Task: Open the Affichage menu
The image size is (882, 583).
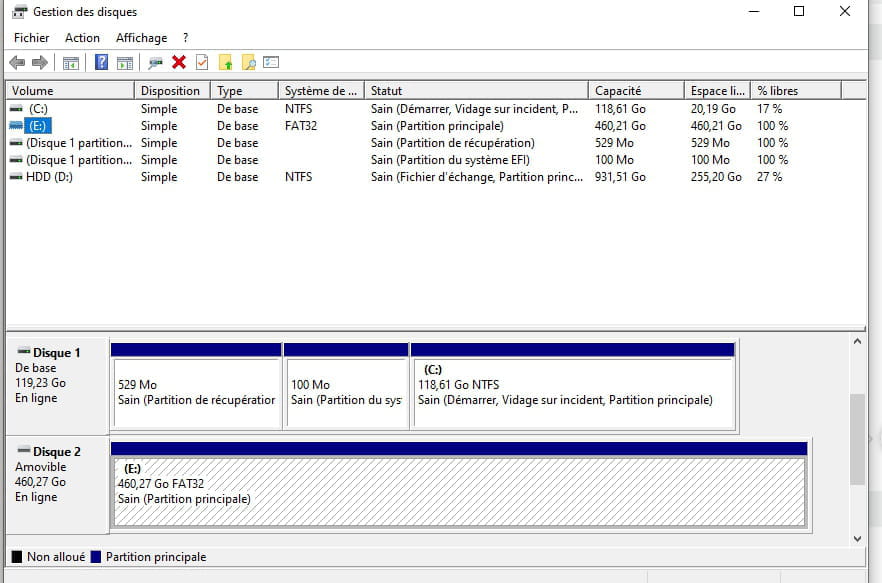Action: (141, 38)
